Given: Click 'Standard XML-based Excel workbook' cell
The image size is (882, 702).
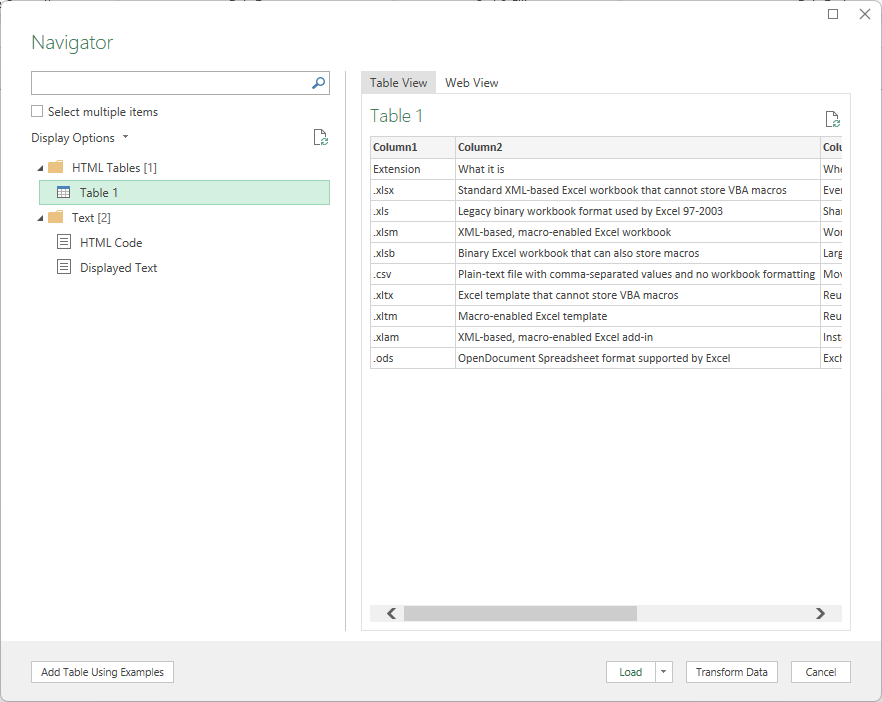Looking at the screenshot, I should tap(638, 190).
